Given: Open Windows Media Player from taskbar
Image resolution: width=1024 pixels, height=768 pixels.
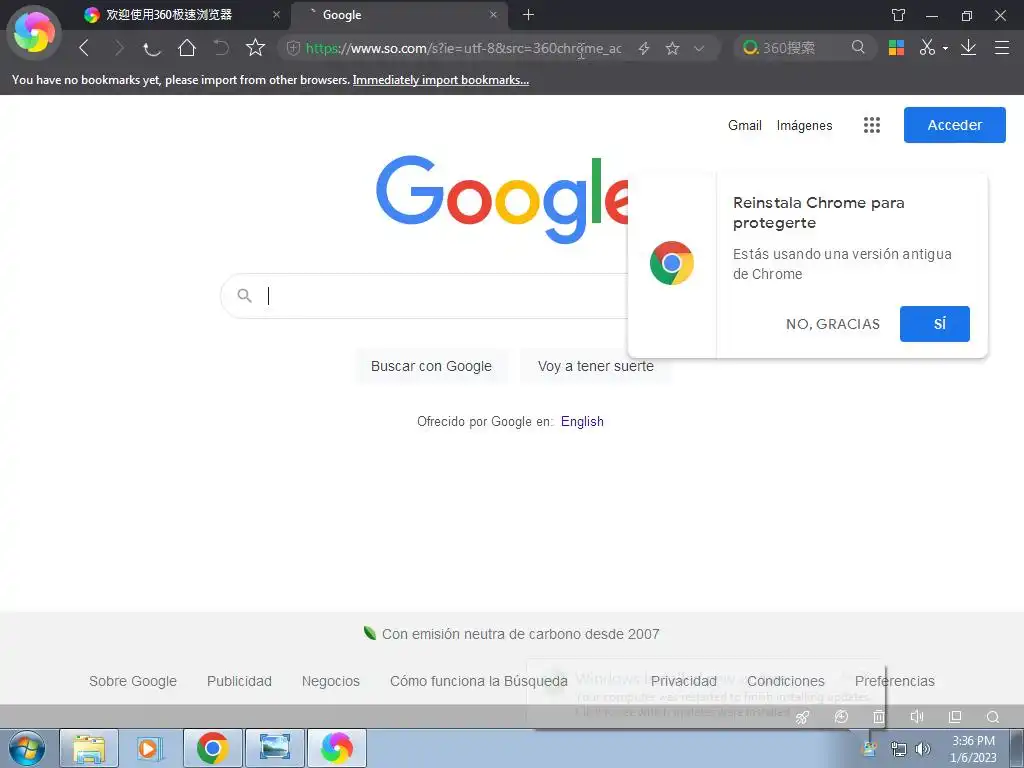Looking at the screenshot, I should click(149, 748).
